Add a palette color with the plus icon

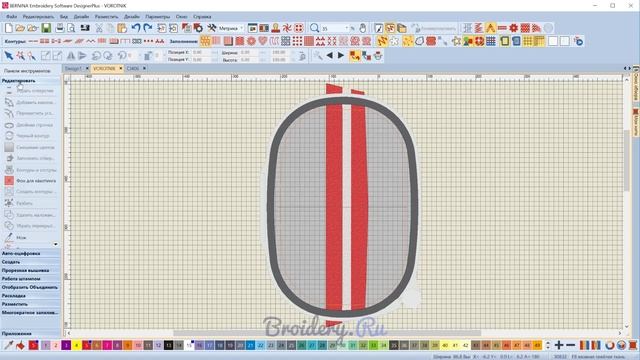[x=559, y=345]
